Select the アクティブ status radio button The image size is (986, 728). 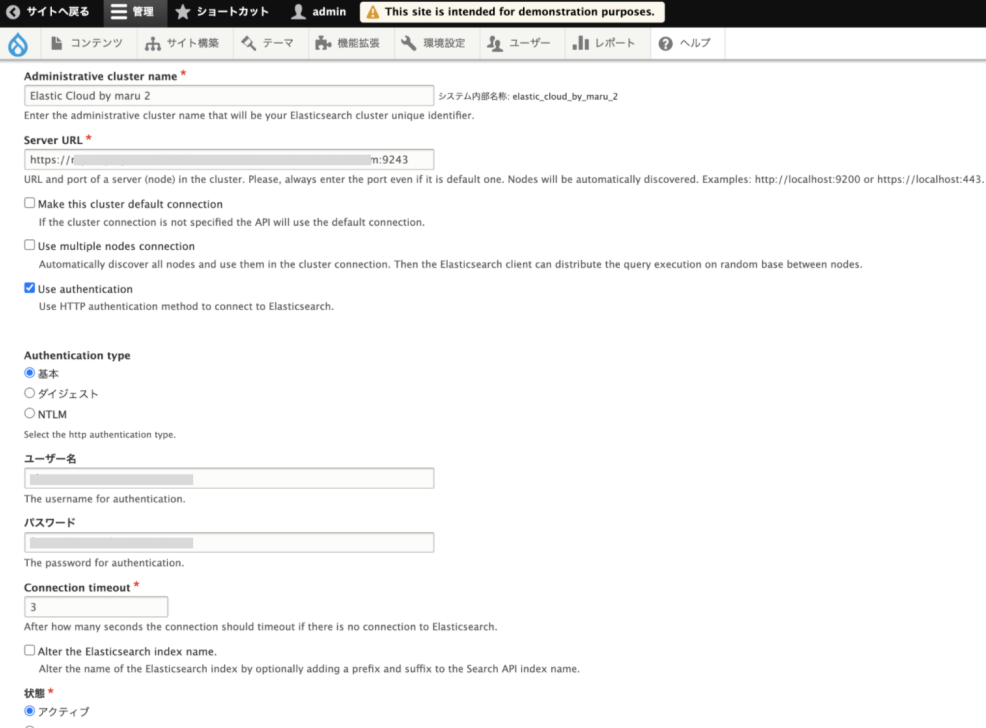pyautogui.click(x=30, y=711)
